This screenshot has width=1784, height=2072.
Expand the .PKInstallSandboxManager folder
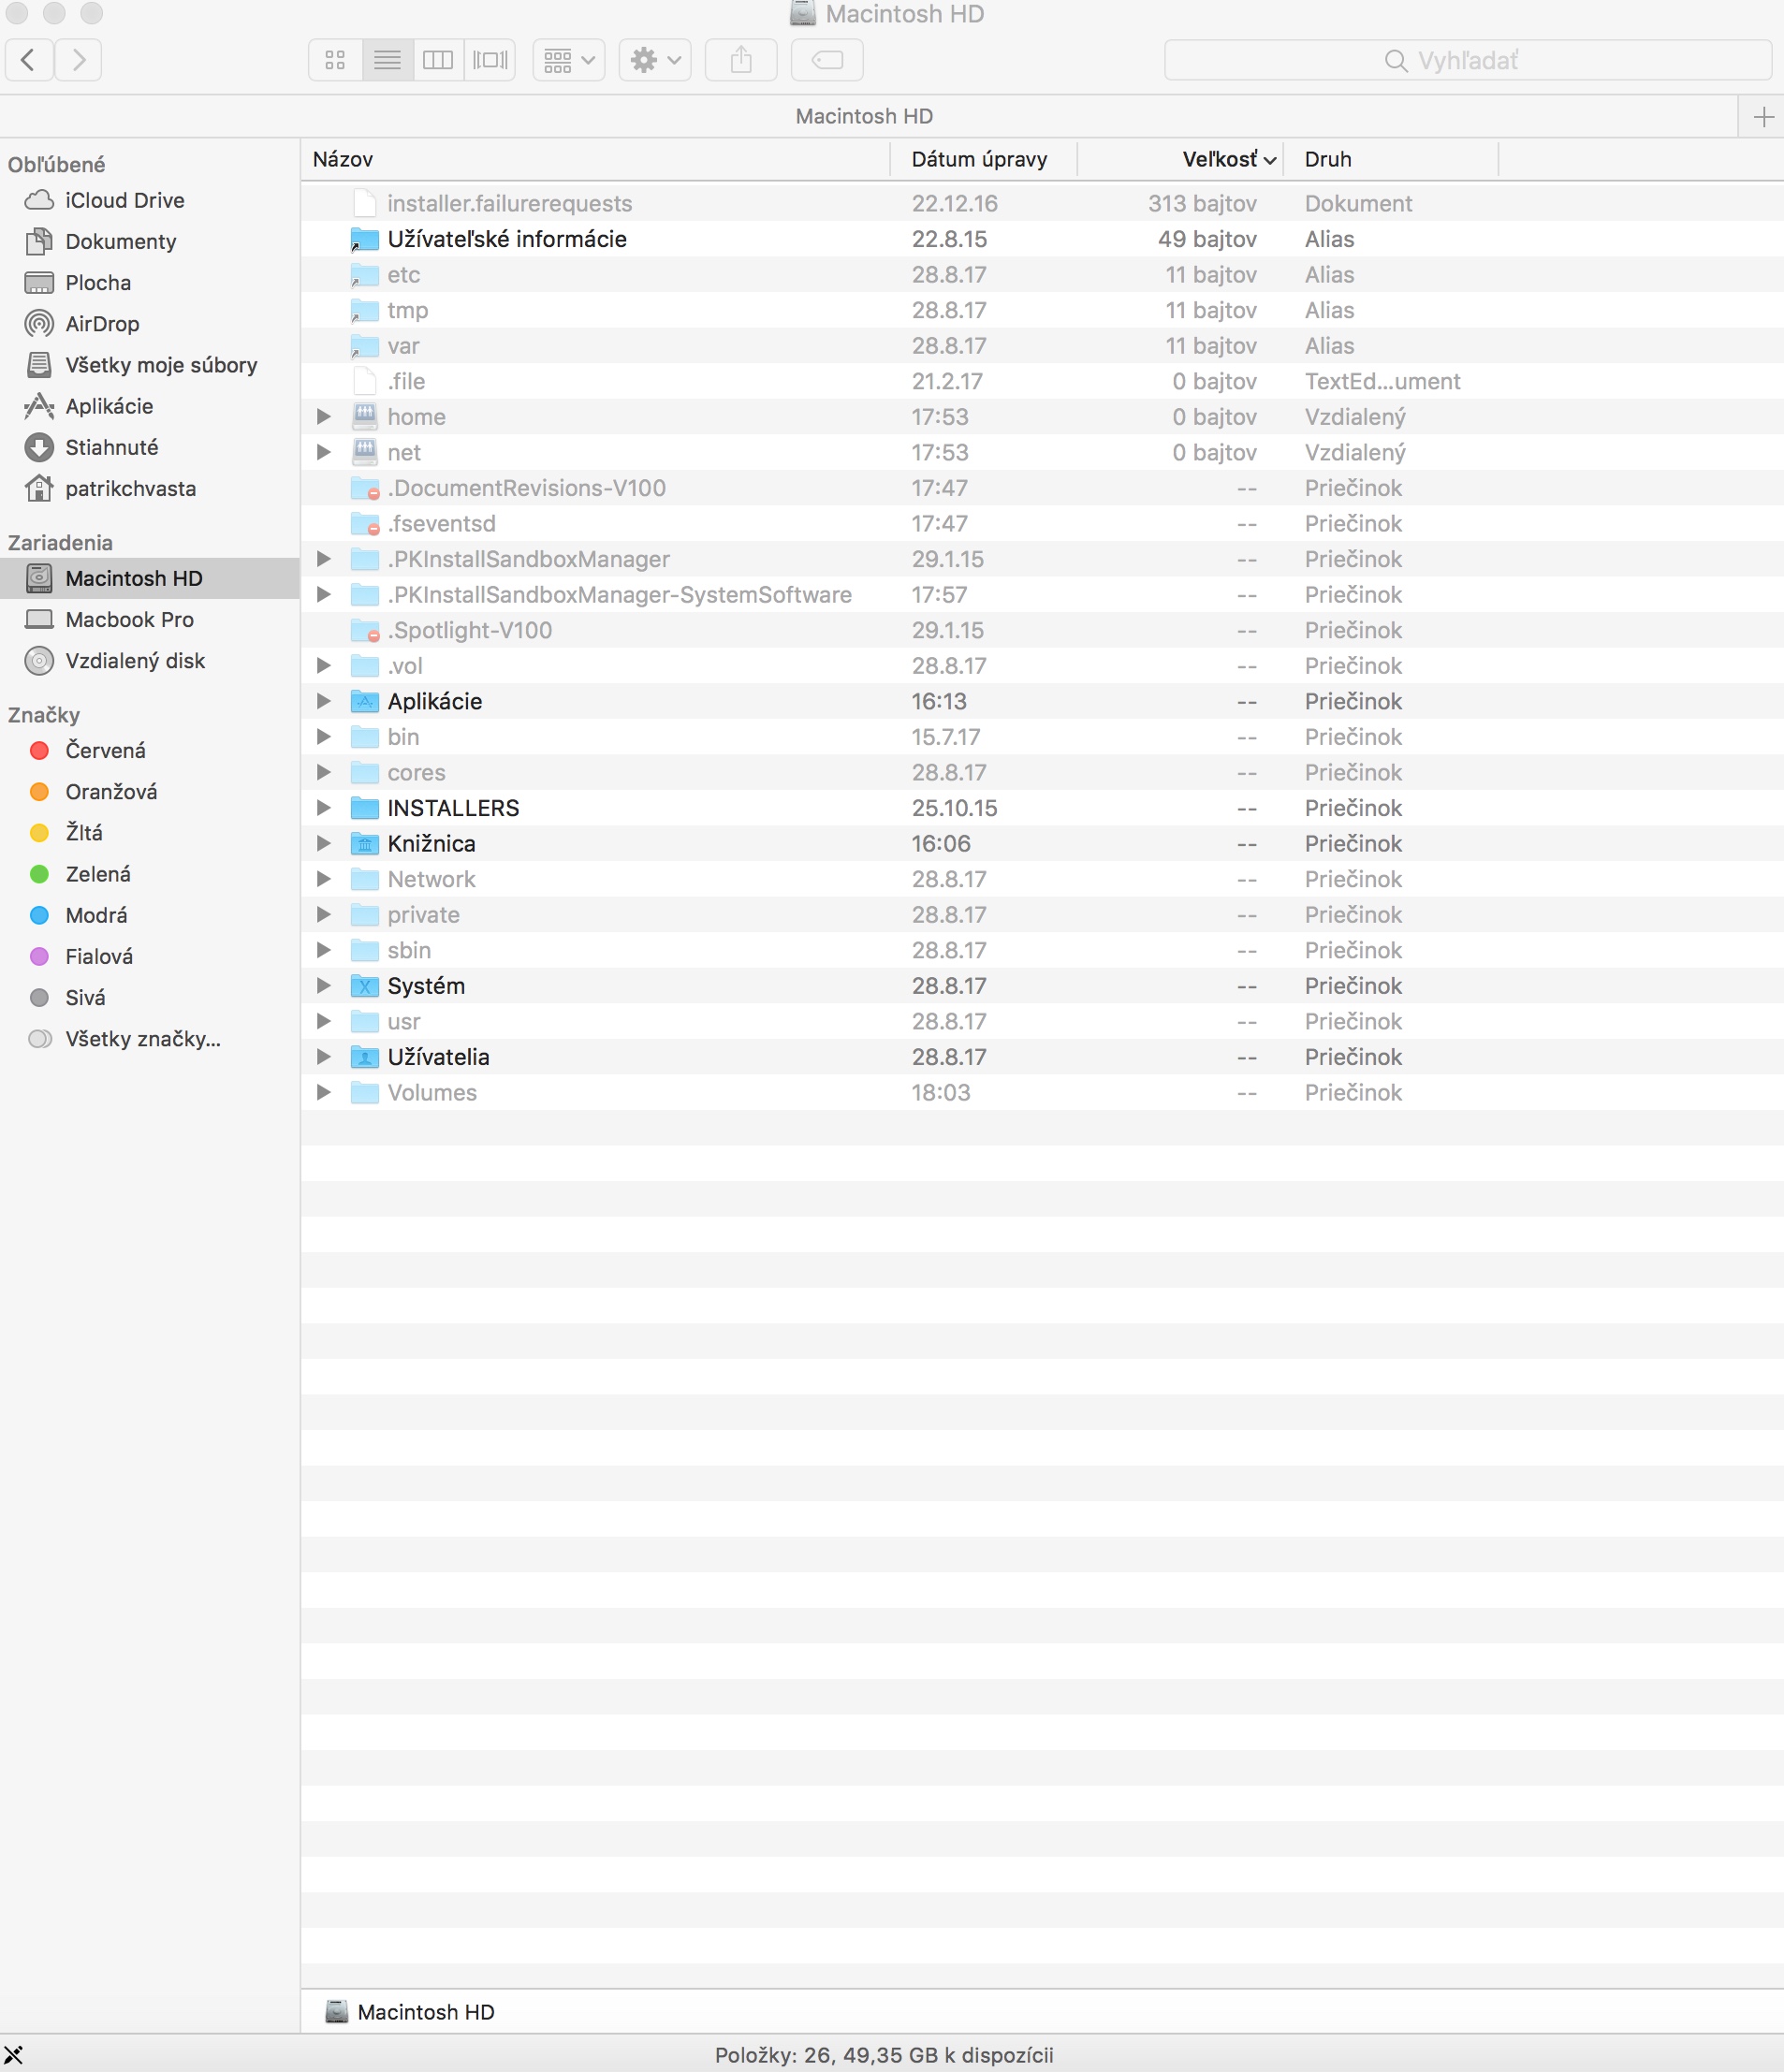[323, 558]
